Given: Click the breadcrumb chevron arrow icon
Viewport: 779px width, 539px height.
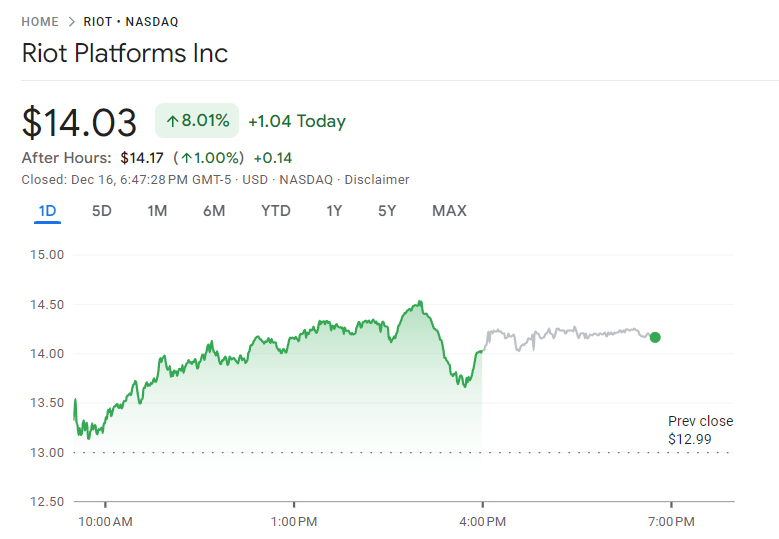Looking at the screenshot, I should tap(72, 22).
